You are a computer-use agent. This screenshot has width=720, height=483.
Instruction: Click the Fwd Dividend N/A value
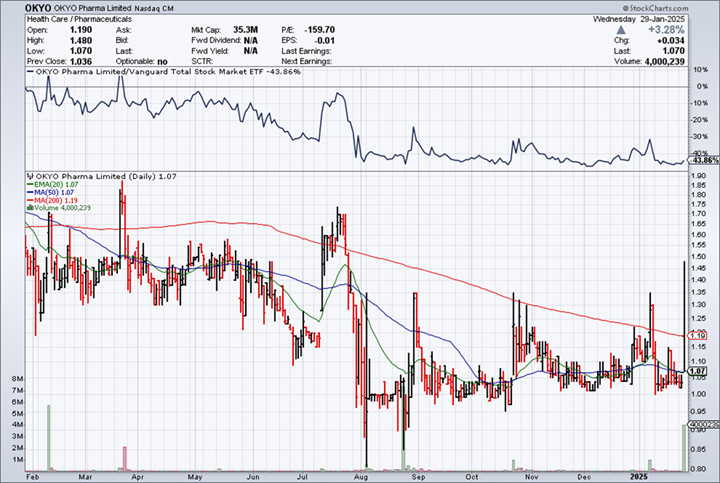coord(250,40)
